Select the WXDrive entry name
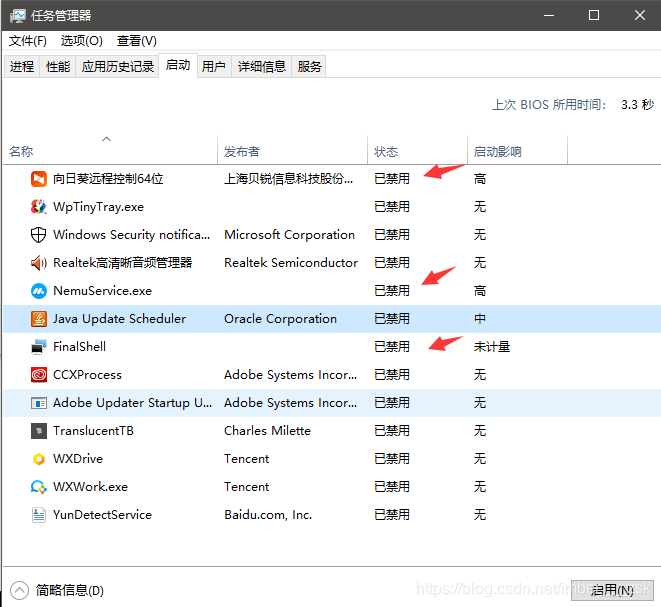The image size is (661, 607). [78, 459]
